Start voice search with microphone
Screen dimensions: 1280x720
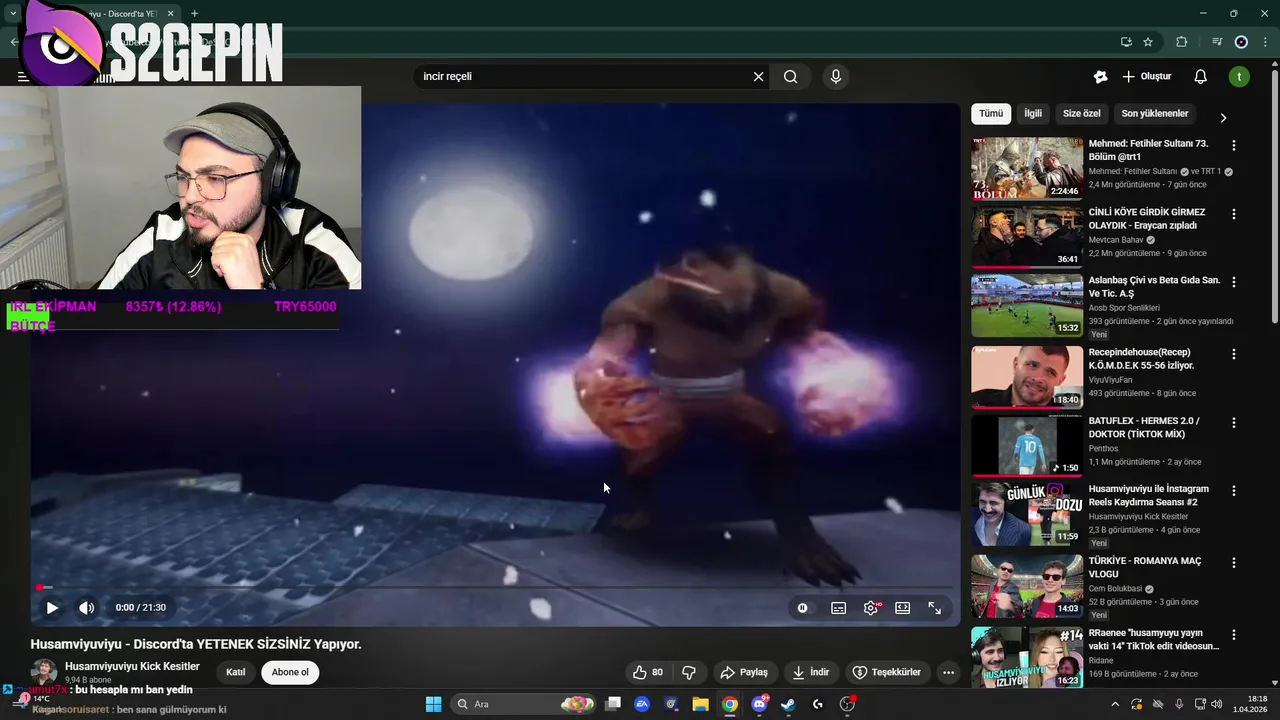tap(835, 76)
